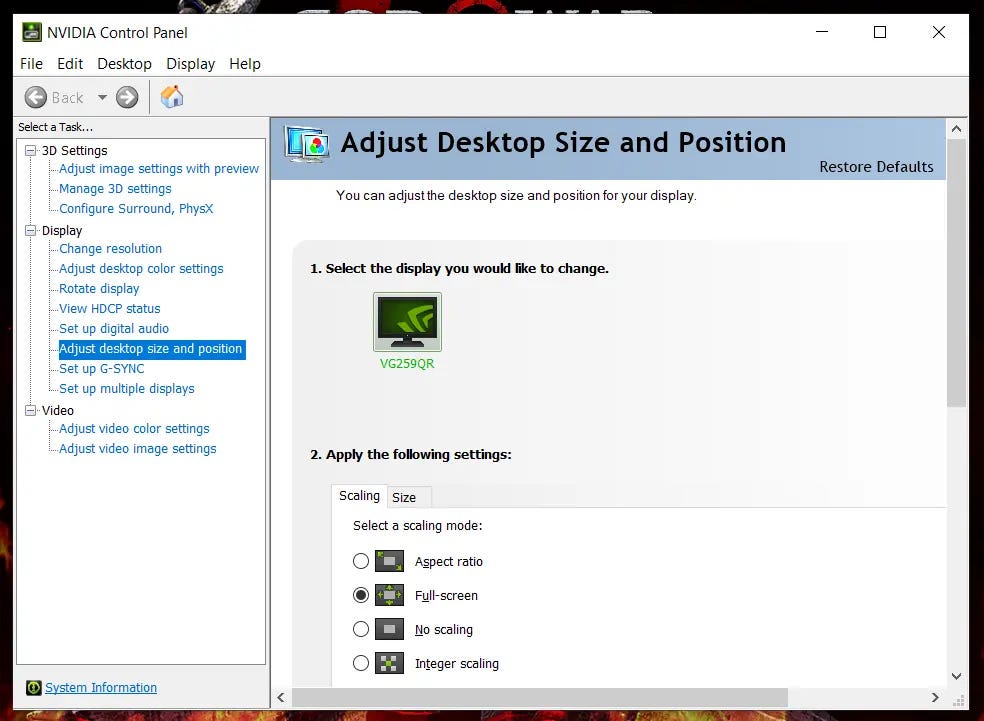Open Adjust video color settings
Viewport: 984px width, 721px height.
[x=134, y=429]
